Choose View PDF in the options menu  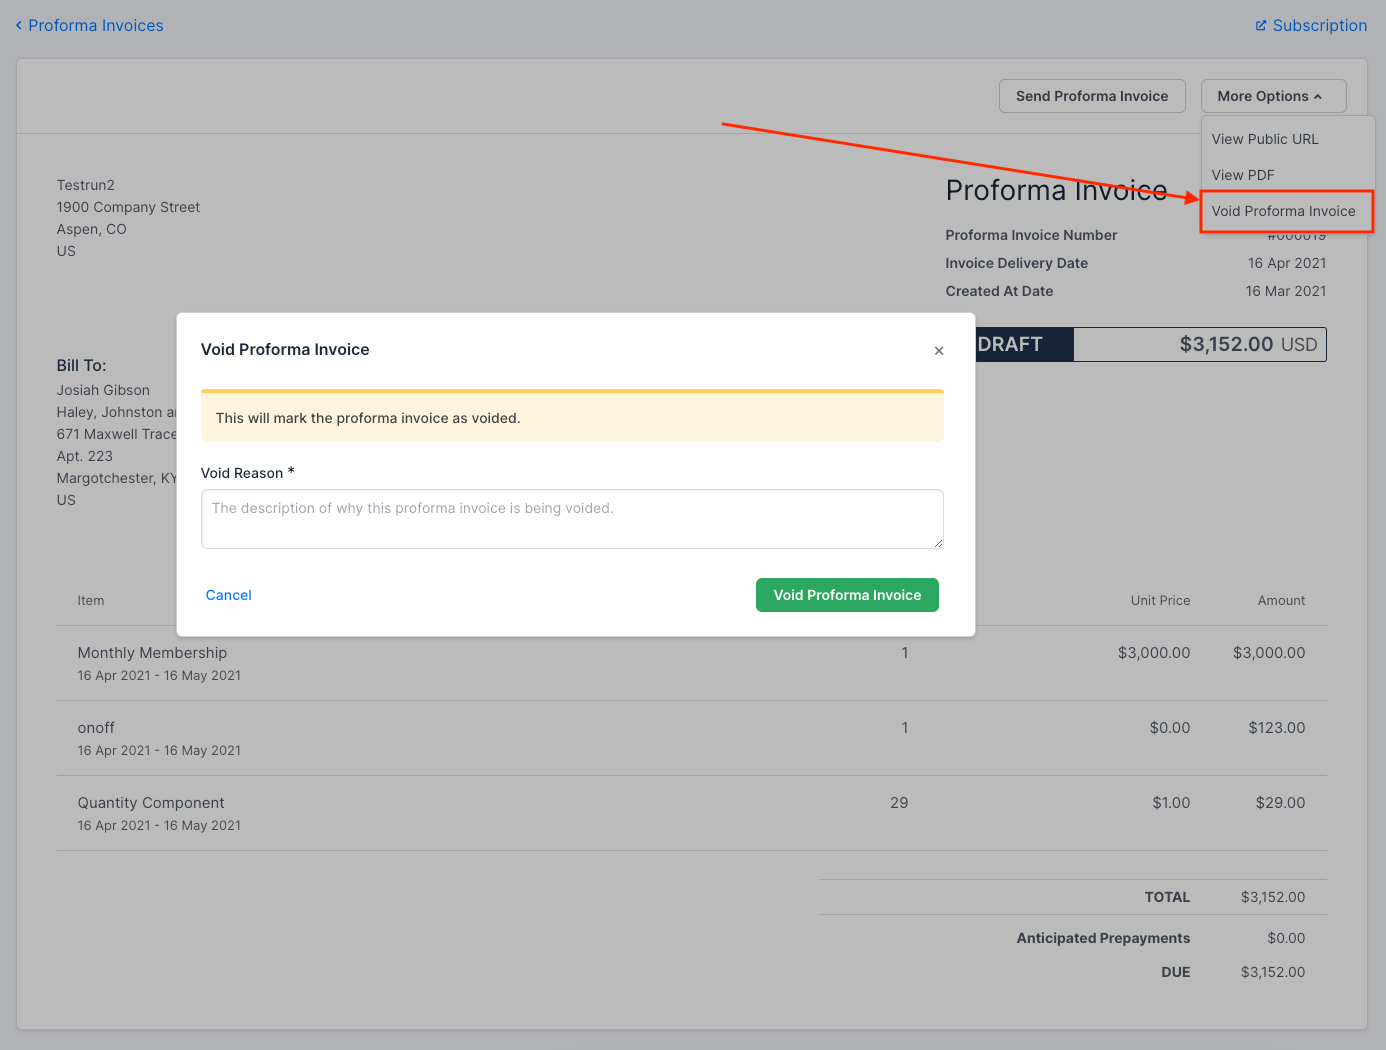click(x=1242, y=175)
